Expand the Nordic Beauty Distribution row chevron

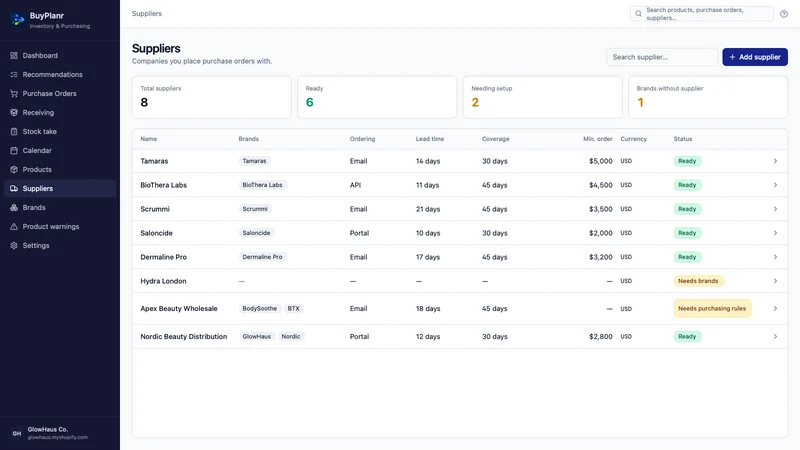click(x=775, y=337)
